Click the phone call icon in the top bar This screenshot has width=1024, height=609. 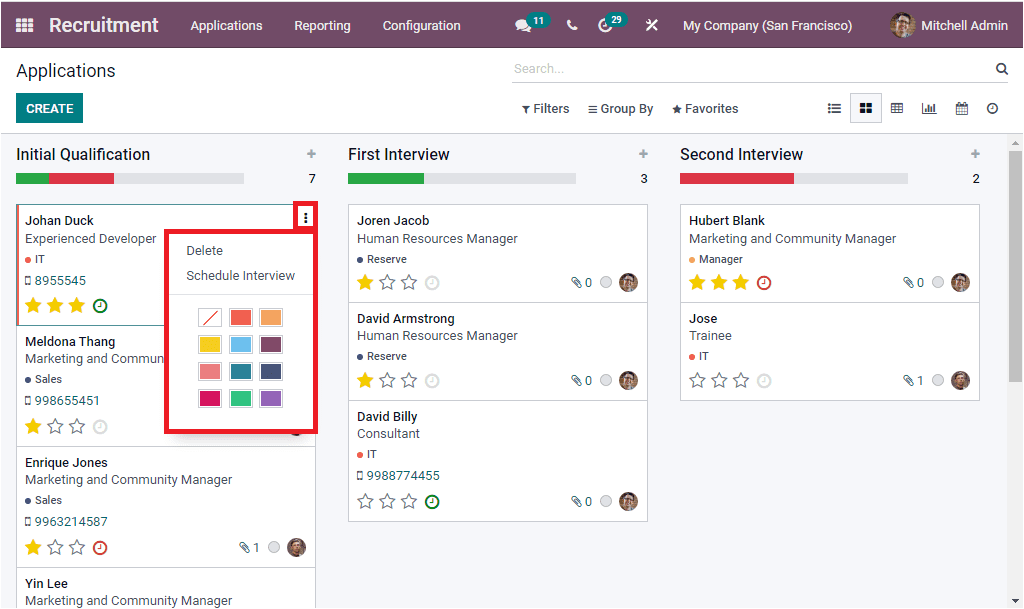[x=571, y=24]
